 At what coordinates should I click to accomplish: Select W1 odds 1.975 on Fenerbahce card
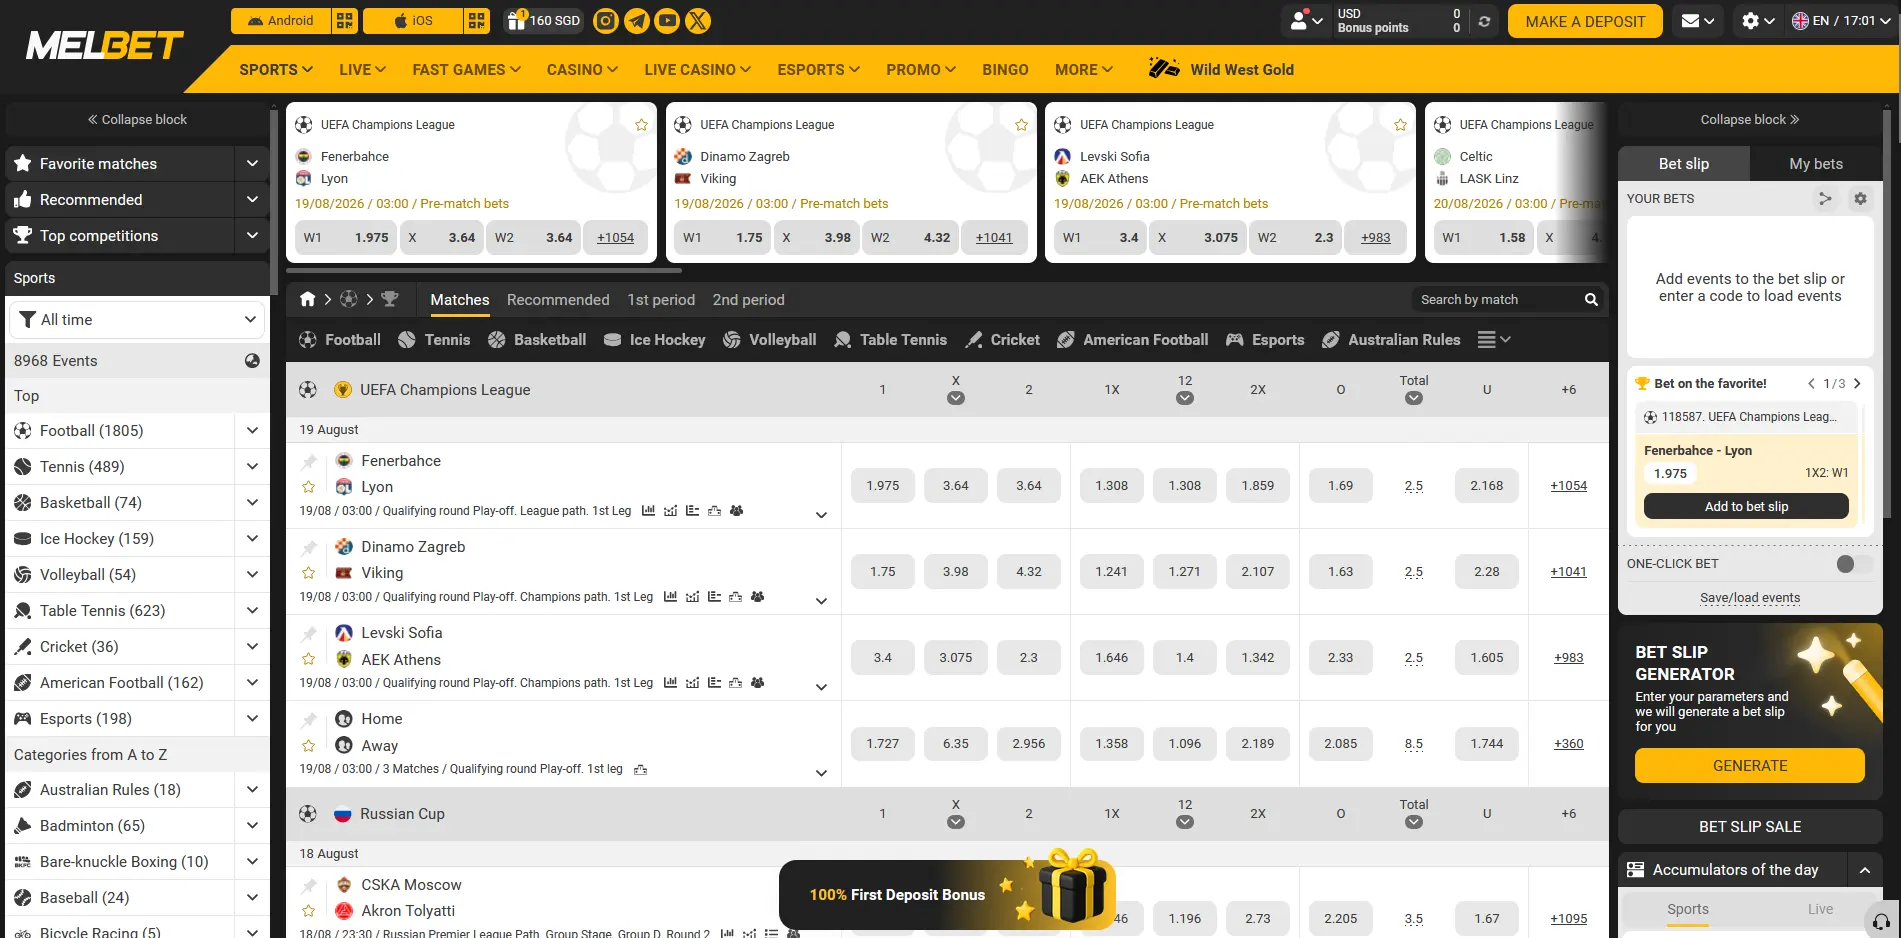coord(346,238)
